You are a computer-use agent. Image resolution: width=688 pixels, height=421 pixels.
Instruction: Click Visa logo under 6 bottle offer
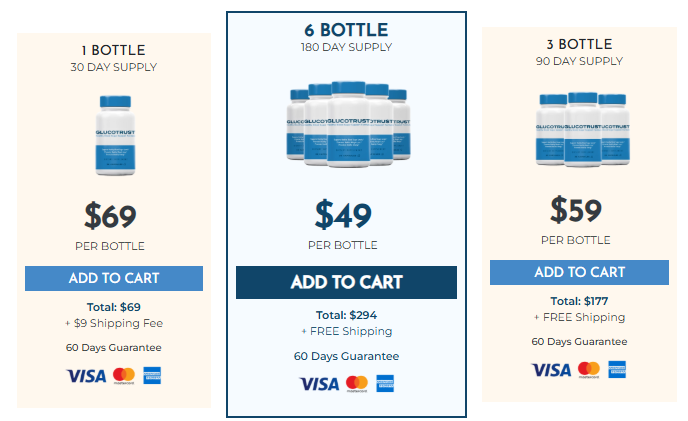[319, 384]
